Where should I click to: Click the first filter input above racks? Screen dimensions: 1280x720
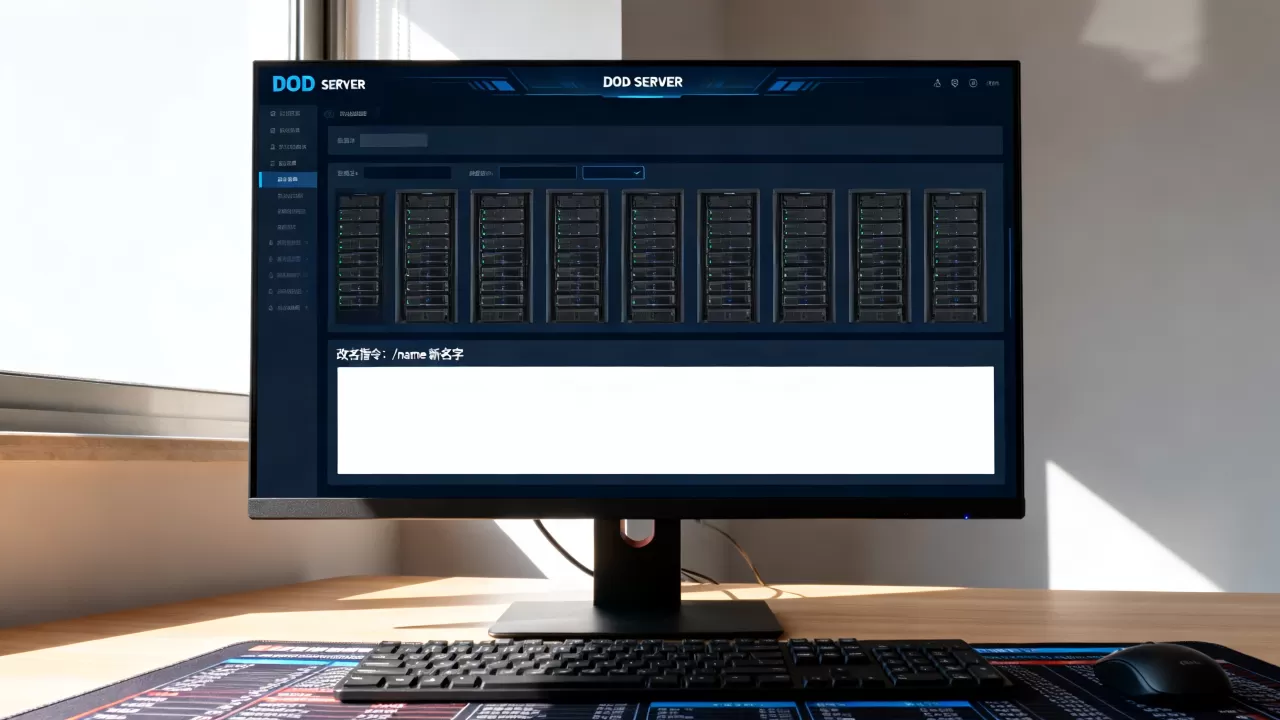tap(408, 173)
